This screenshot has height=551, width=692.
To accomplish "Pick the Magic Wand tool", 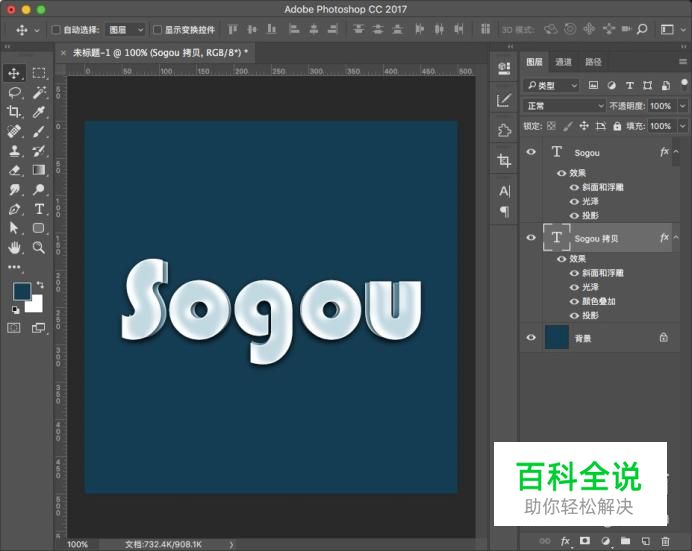I will pyautogui.click(x=39, y=93).
